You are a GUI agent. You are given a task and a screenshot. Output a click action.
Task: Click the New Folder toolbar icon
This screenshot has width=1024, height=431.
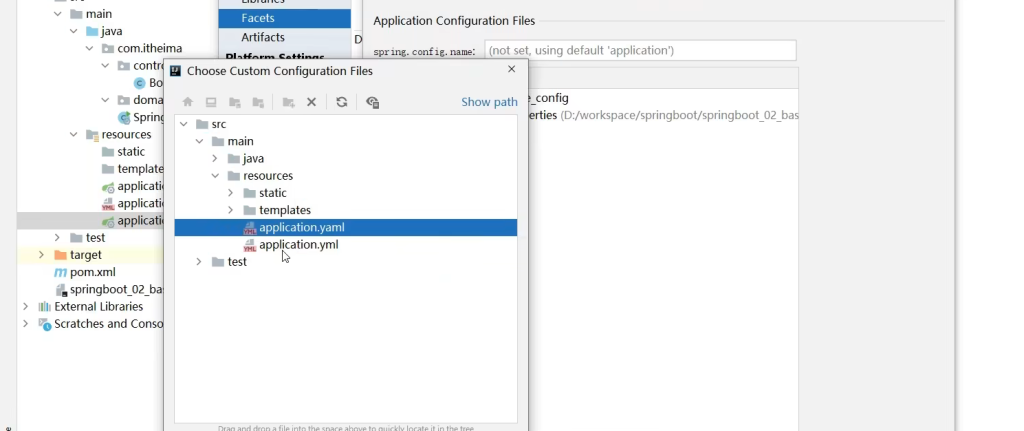(288, 102)
